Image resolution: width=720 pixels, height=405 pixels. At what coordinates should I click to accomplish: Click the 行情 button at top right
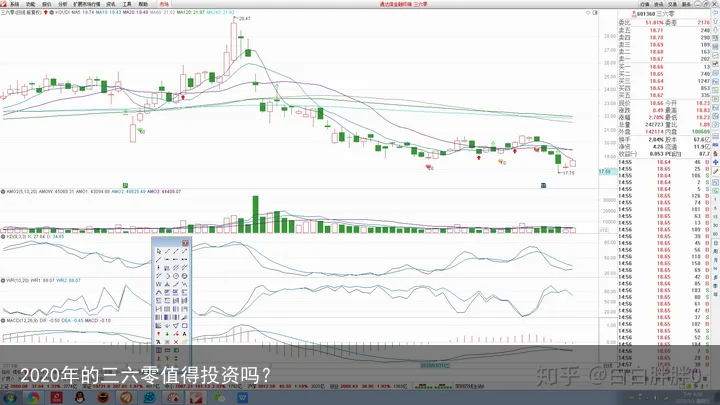pyautogui.click(x=645, y=4)
